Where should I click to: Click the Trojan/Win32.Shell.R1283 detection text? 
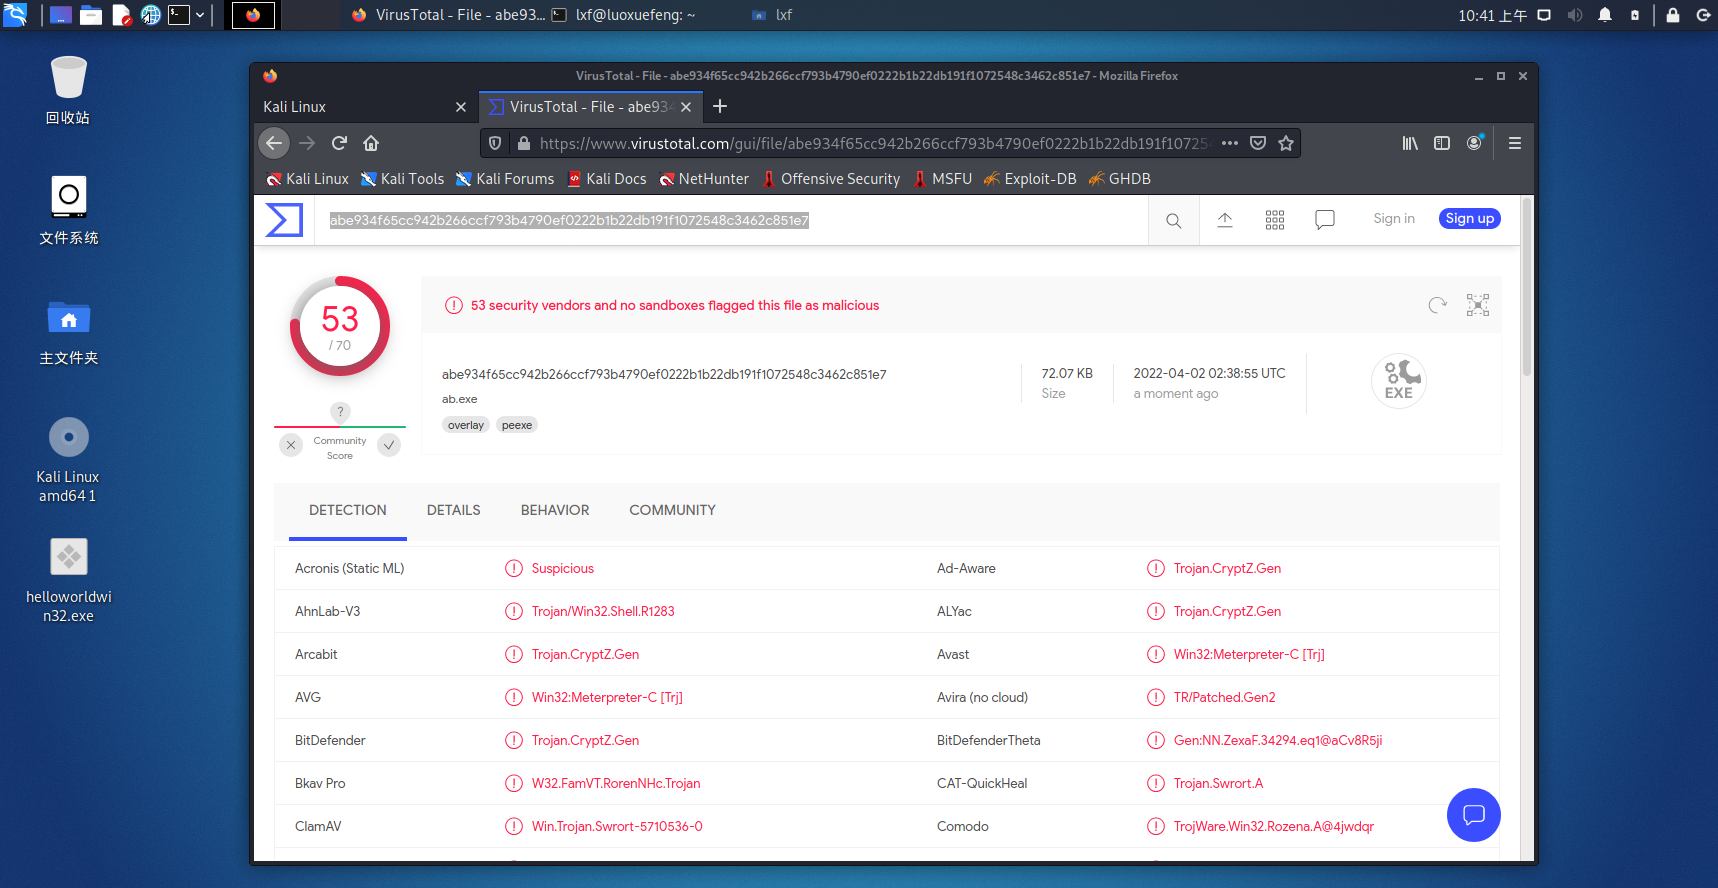603,611
